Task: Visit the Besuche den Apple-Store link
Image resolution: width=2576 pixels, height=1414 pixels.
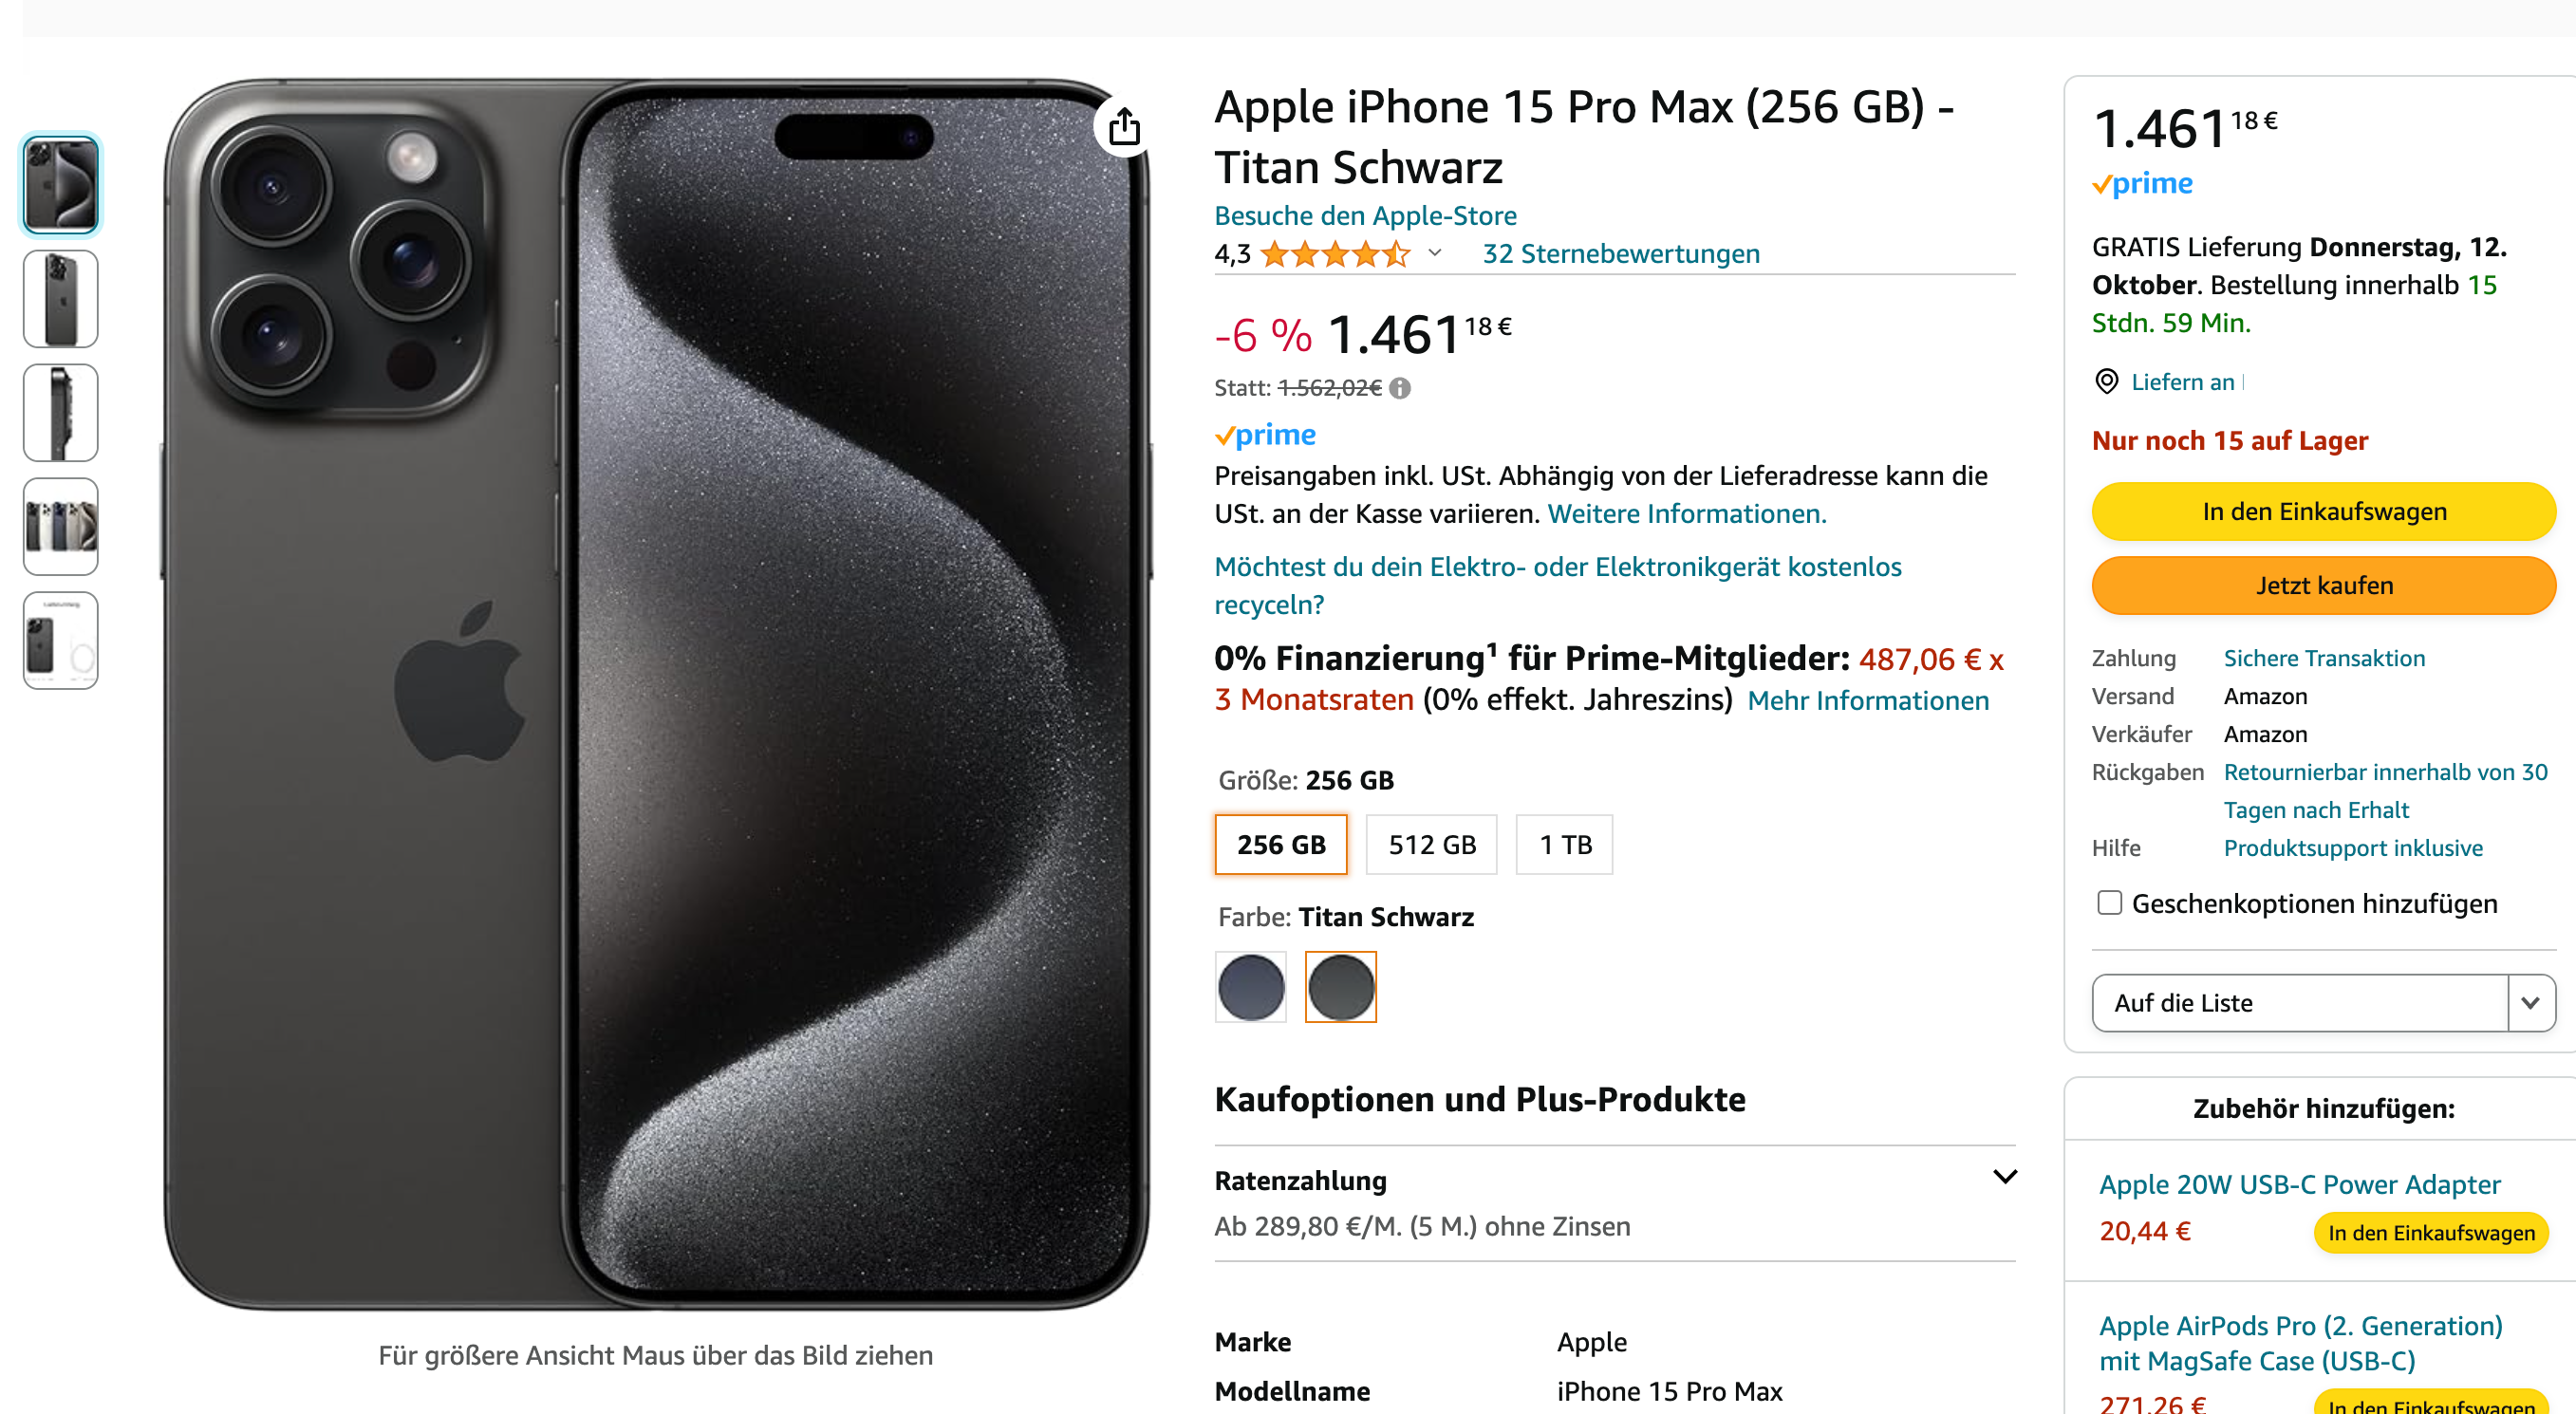Action: [1365, 216]
